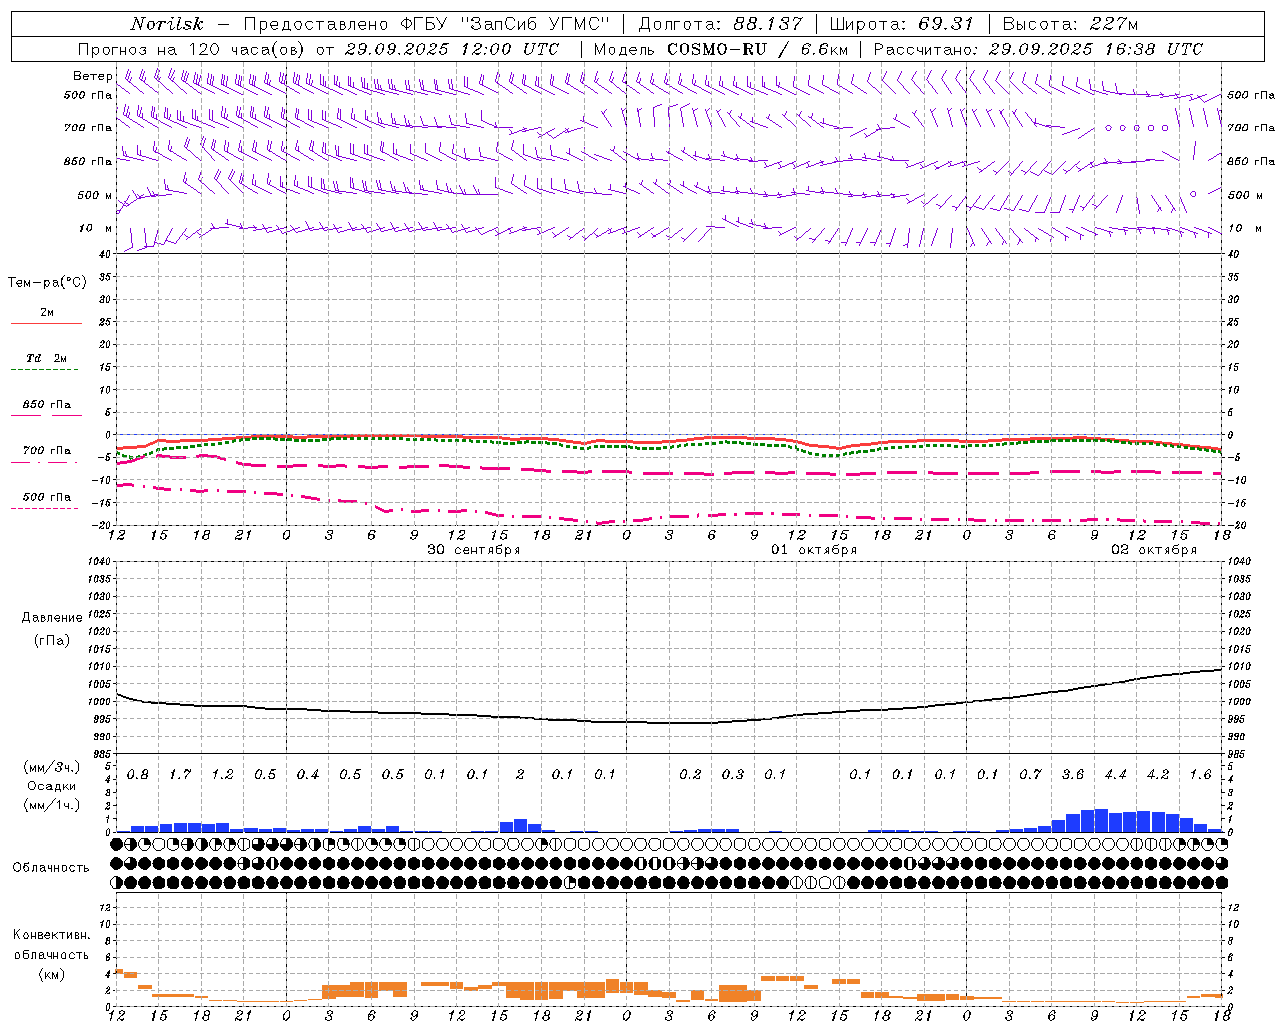
Task: Select the 30 сентября date label
Action: tap(473, 550)
